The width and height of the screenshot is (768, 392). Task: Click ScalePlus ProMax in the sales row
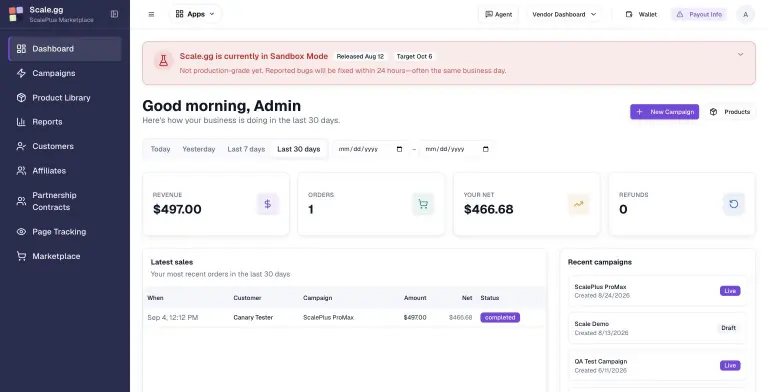(x=329, y=318)
